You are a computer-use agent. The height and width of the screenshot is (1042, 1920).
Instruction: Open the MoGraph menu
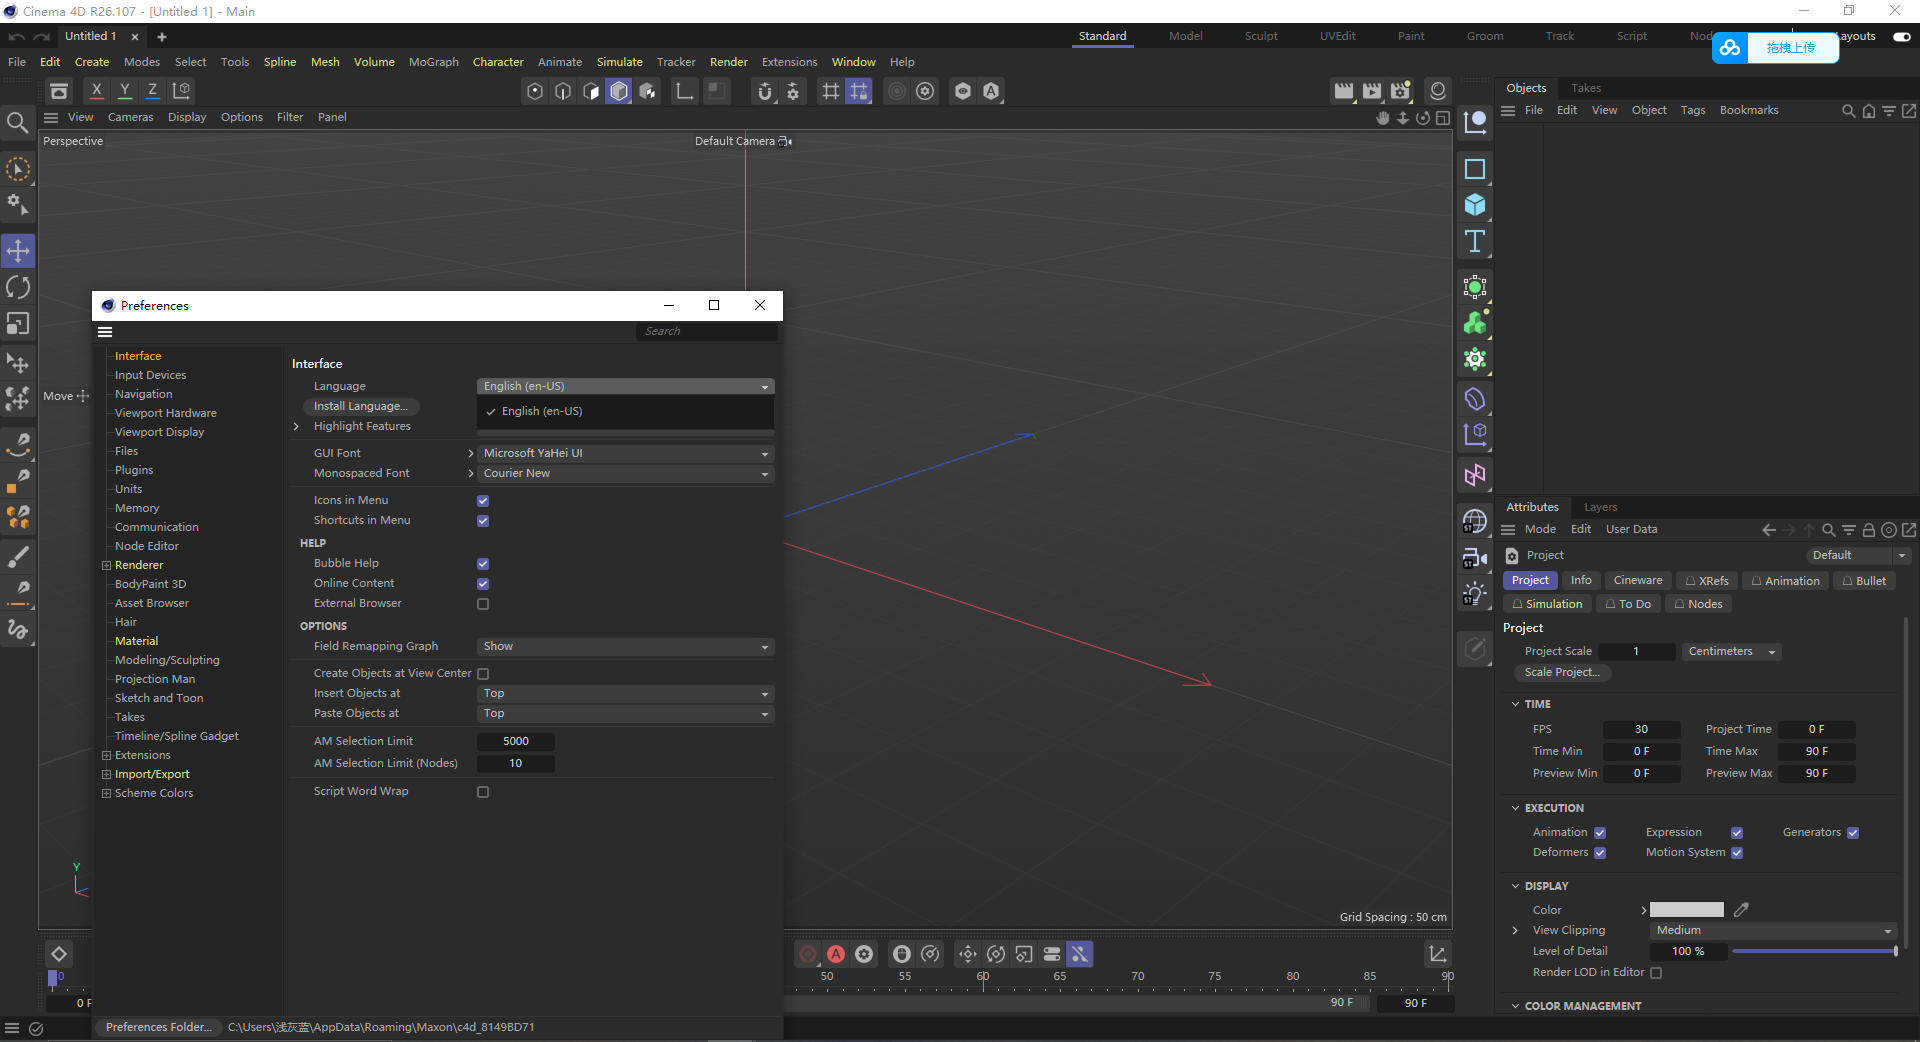point(433,61)
